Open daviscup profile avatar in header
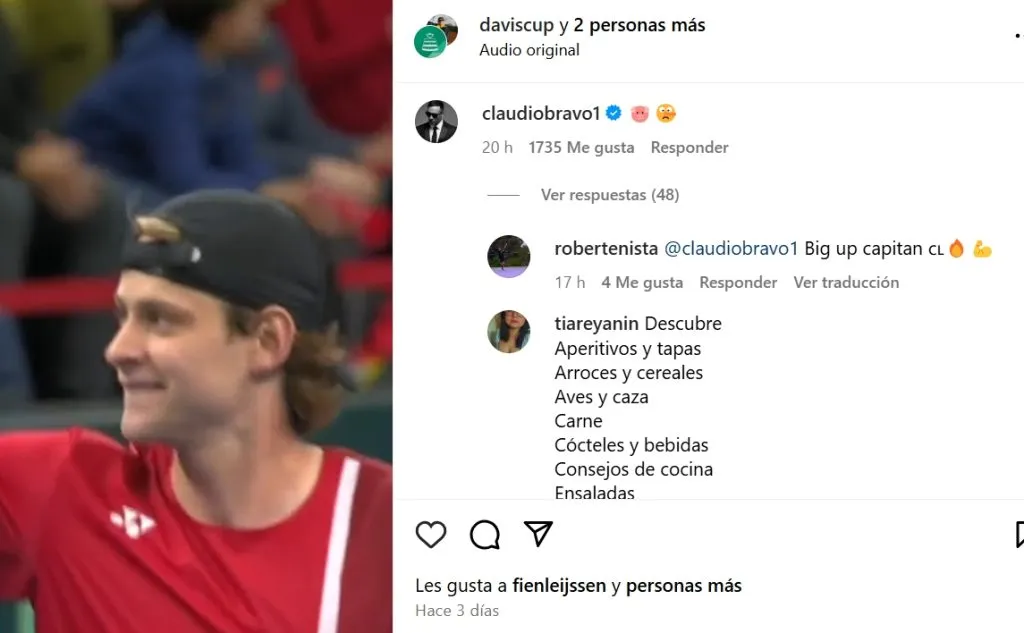Image resolution: width=1024 pixels, height=633 pixels. pos(435,37)
